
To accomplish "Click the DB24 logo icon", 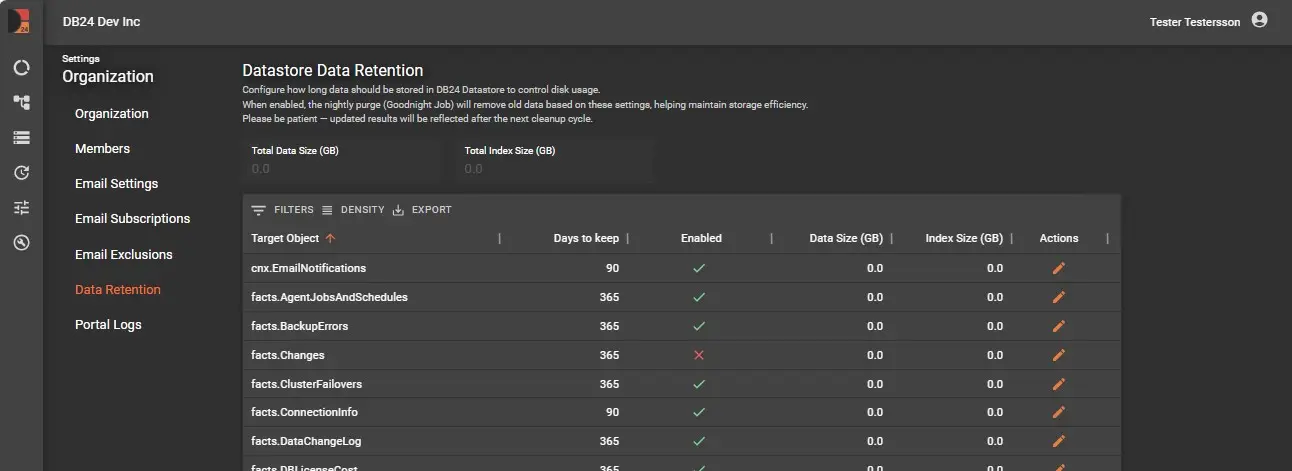I will pos(18,21).
